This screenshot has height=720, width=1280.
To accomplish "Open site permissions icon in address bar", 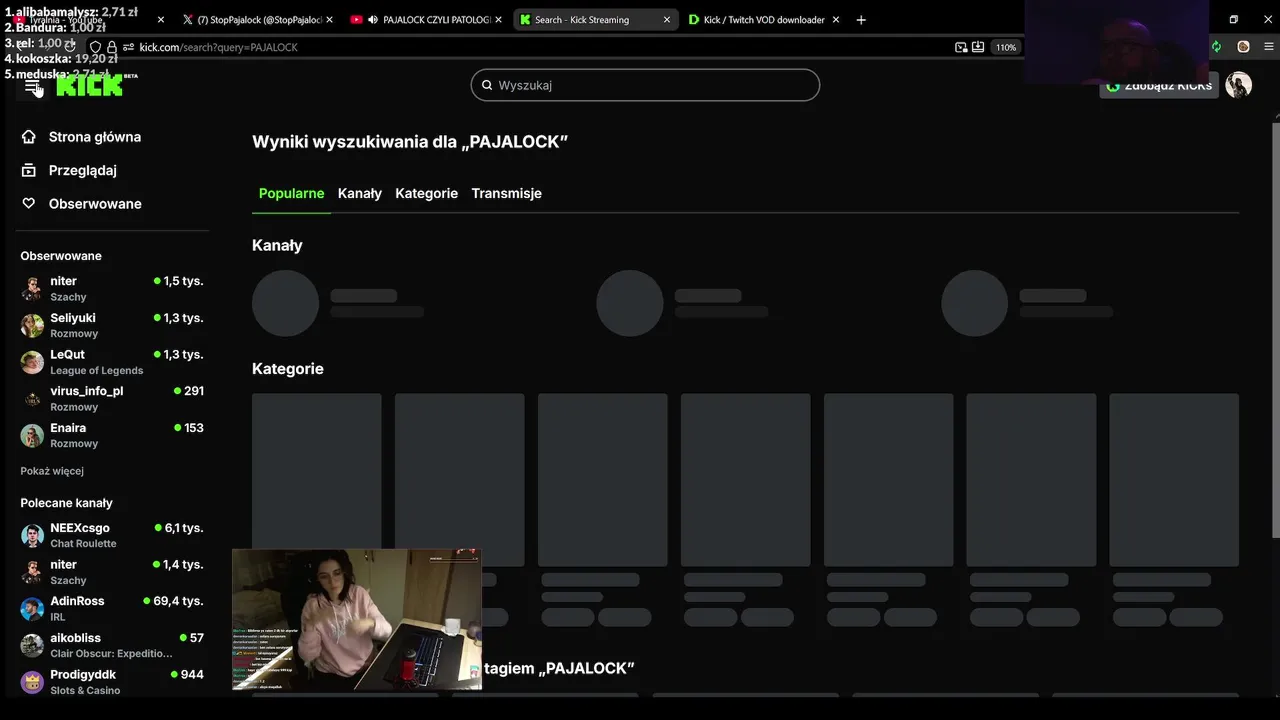I will tap(128, 47).
